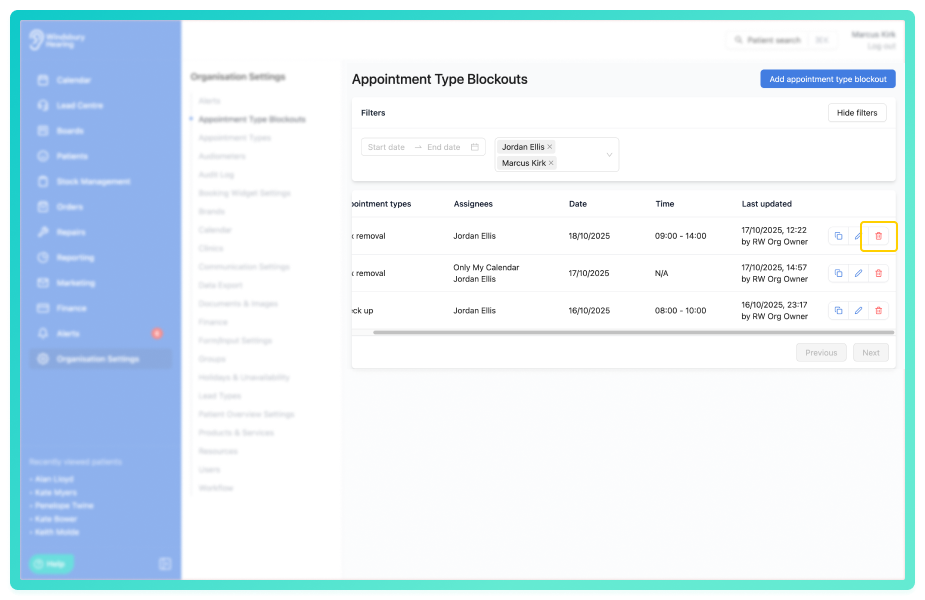Click Add appointment type blockout
Viewport: 925px width, 600px height.
828,79
